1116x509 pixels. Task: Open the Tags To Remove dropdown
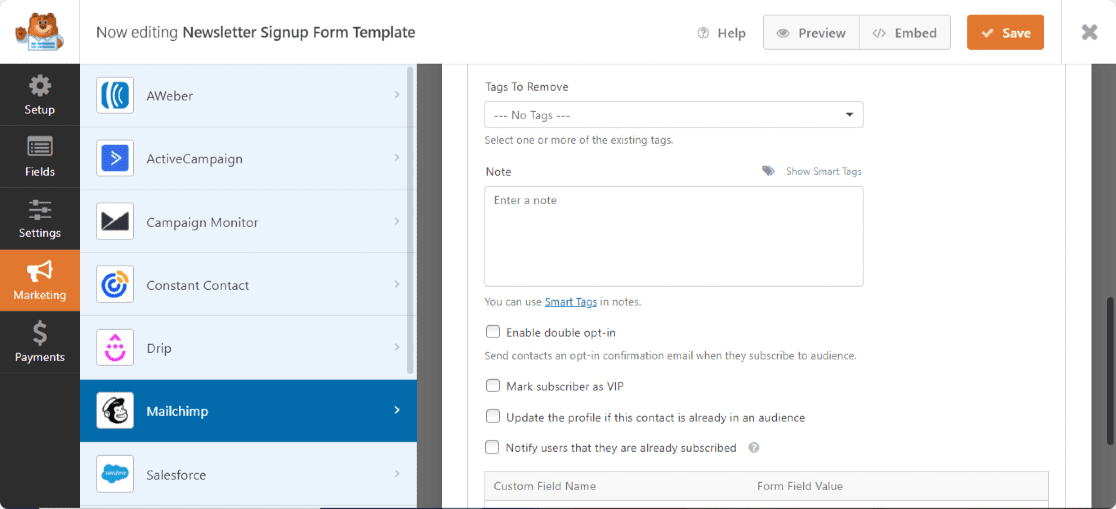tap(673, 115)
